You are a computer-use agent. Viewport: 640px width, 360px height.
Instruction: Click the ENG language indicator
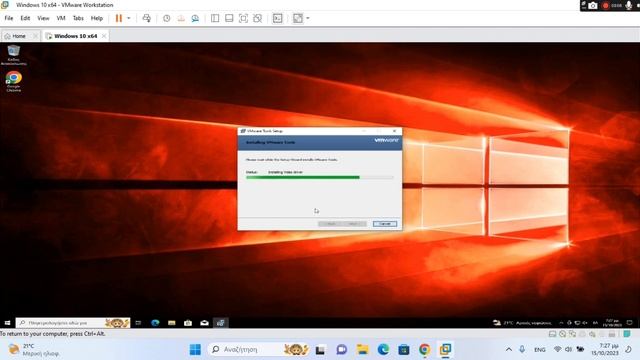click(x=540, y=350)
